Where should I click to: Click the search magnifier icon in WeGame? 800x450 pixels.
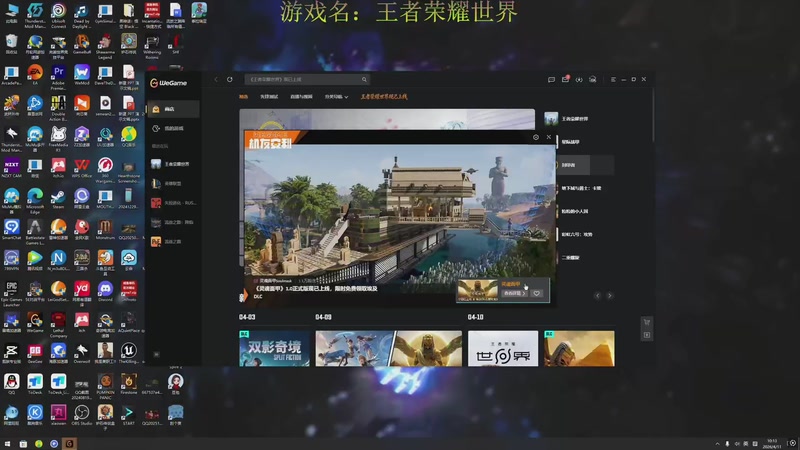tap(364, 80)
